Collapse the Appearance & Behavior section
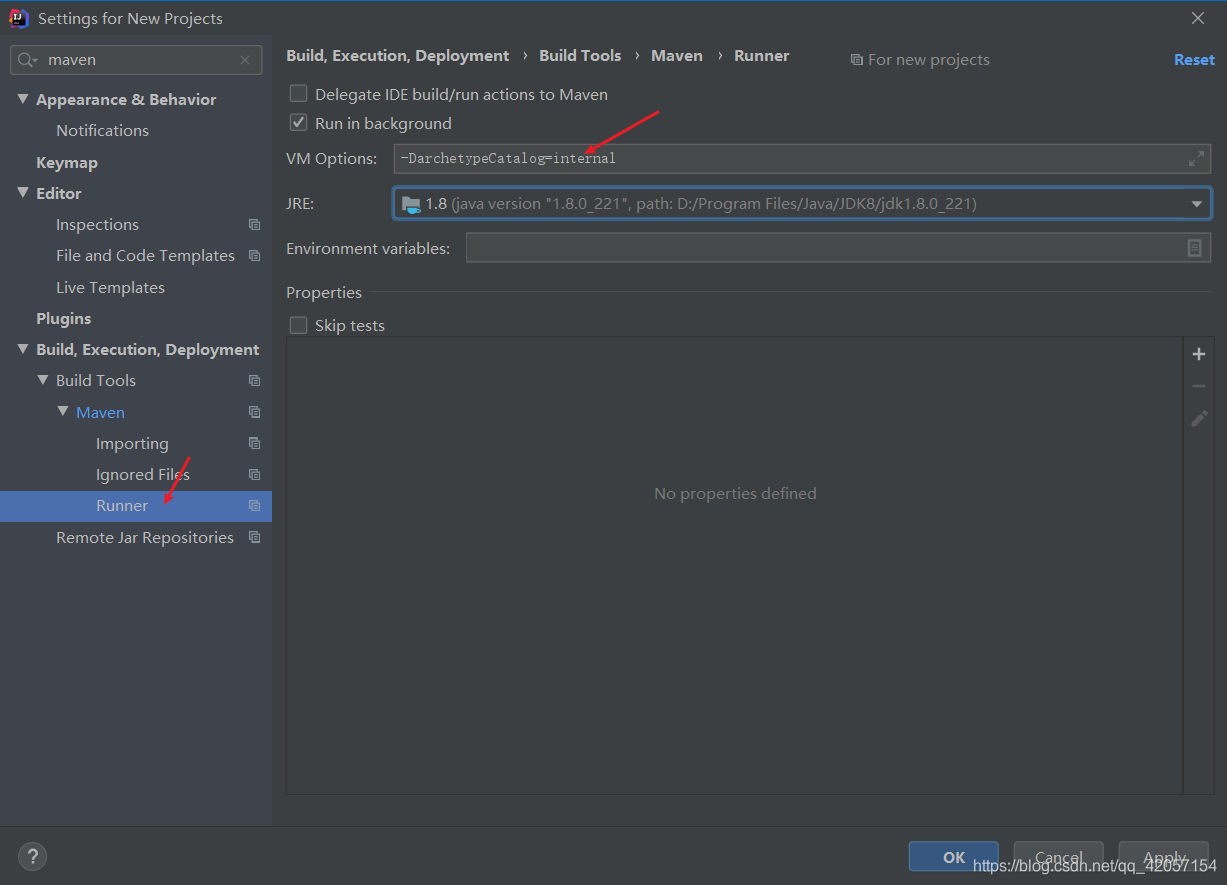 point(23,99)
